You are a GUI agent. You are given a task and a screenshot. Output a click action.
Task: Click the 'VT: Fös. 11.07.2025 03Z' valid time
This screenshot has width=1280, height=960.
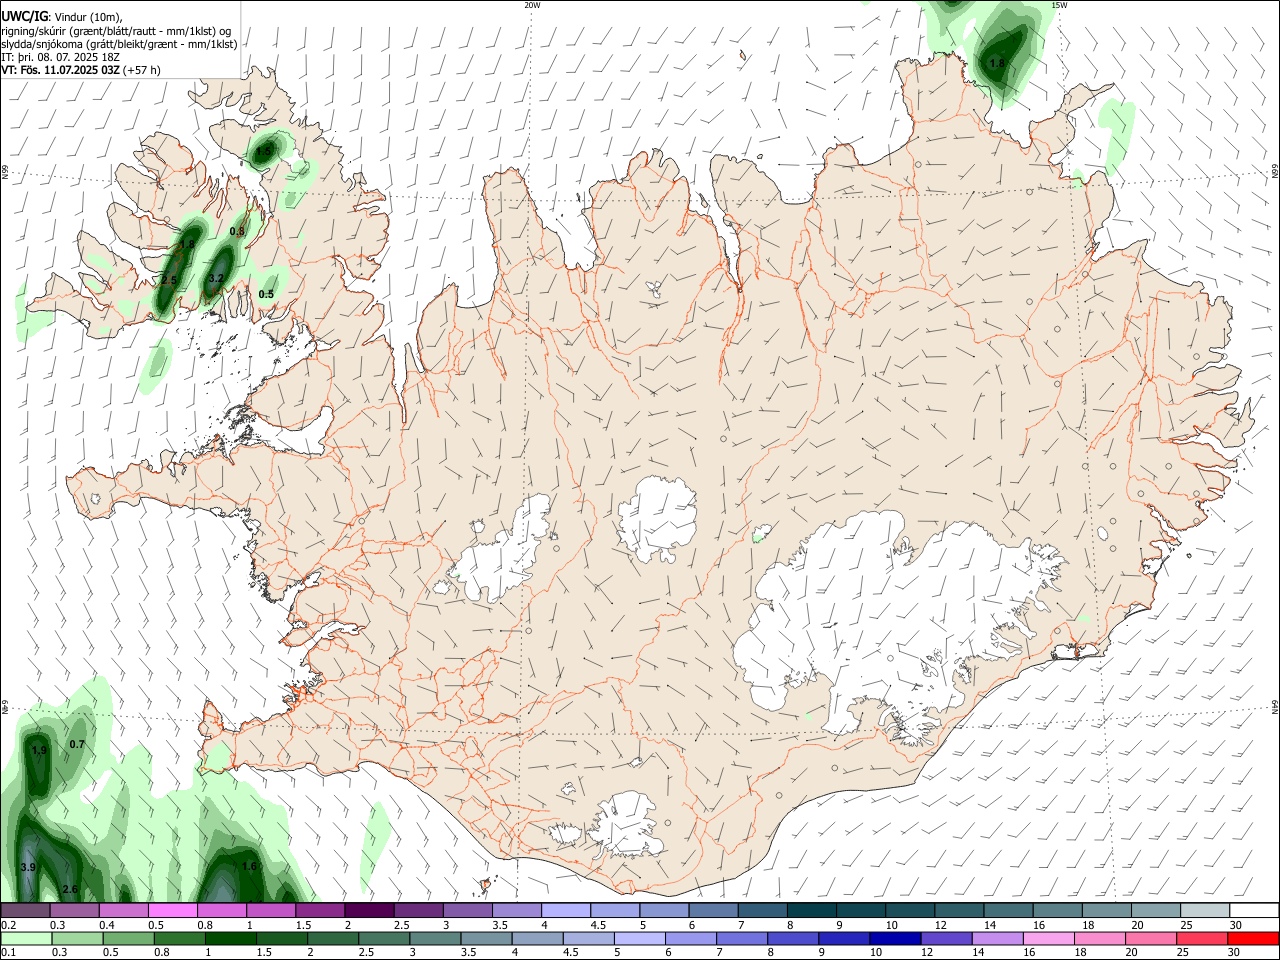point(61,70)
